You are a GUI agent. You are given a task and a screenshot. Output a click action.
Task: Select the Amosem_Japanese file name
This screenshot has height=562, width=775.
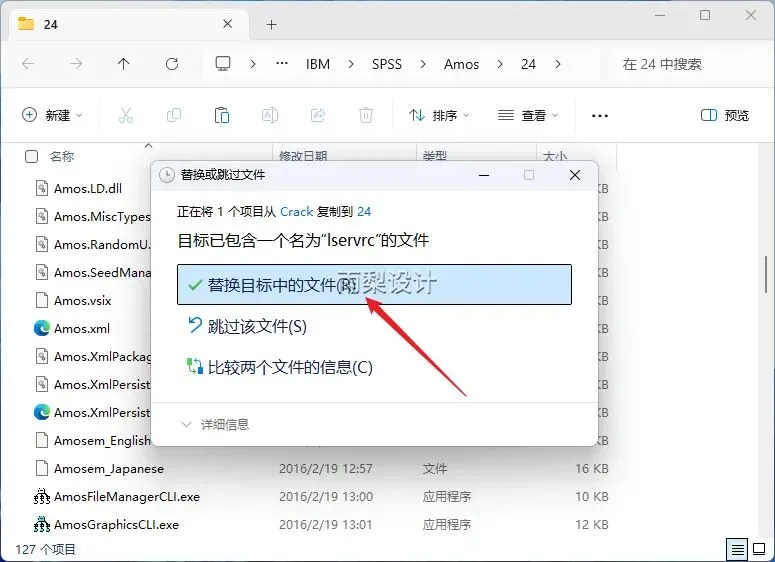click(109, 469)
